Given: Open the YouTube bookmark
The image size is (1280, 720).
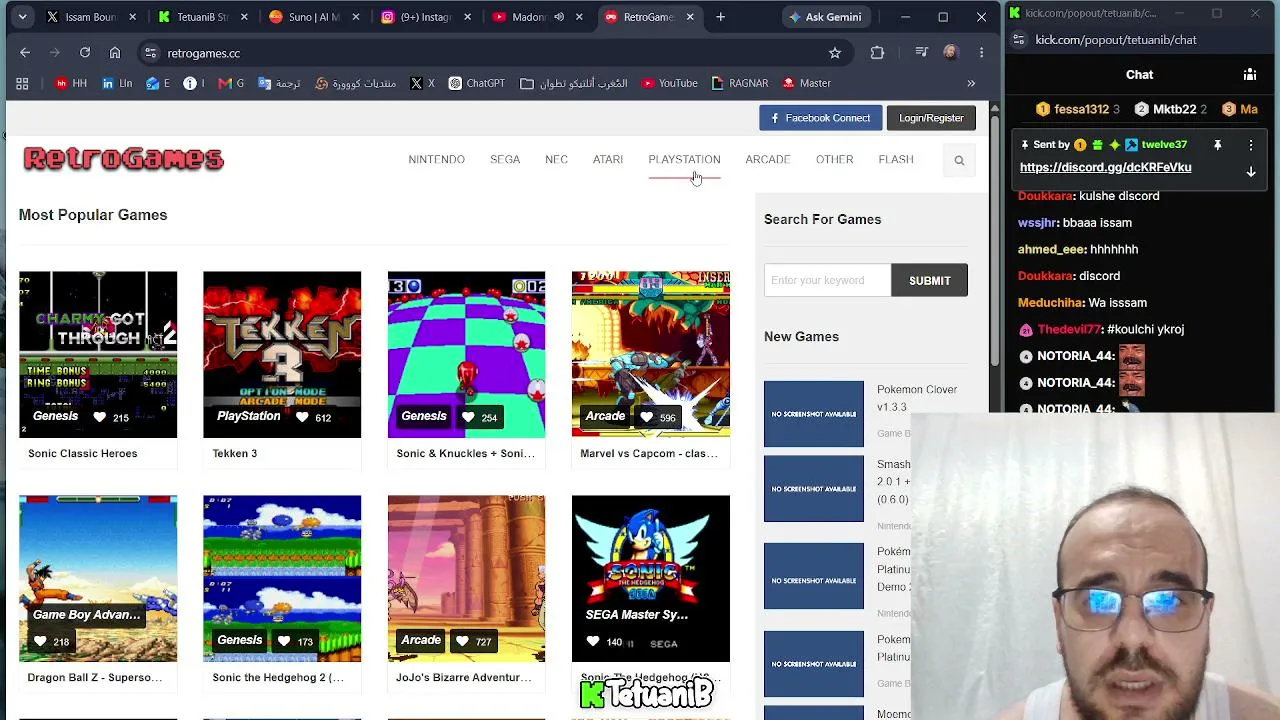Looking at the screenshot, I should tap(670, 83).
